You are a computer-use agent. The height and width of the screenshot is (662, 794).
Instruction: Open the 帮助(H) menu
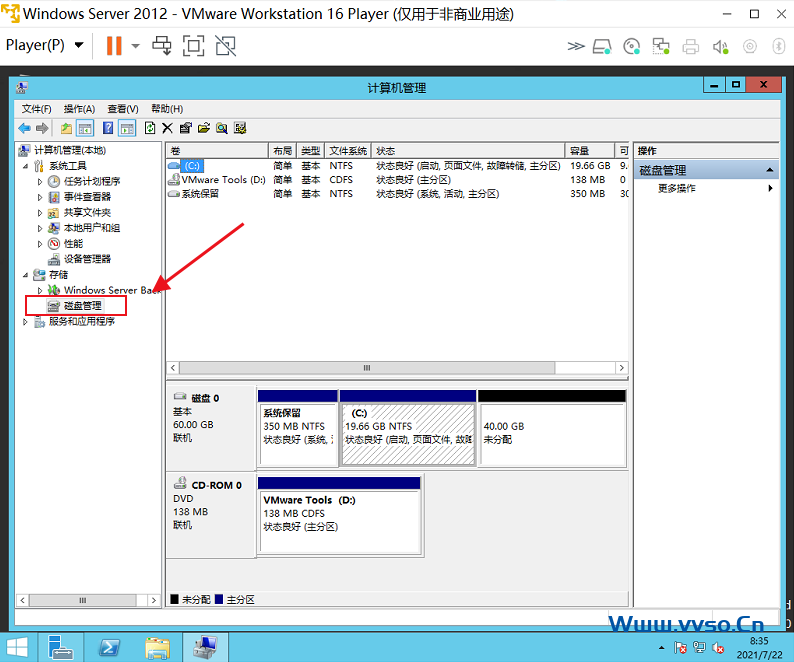click(x=167, y=109)
